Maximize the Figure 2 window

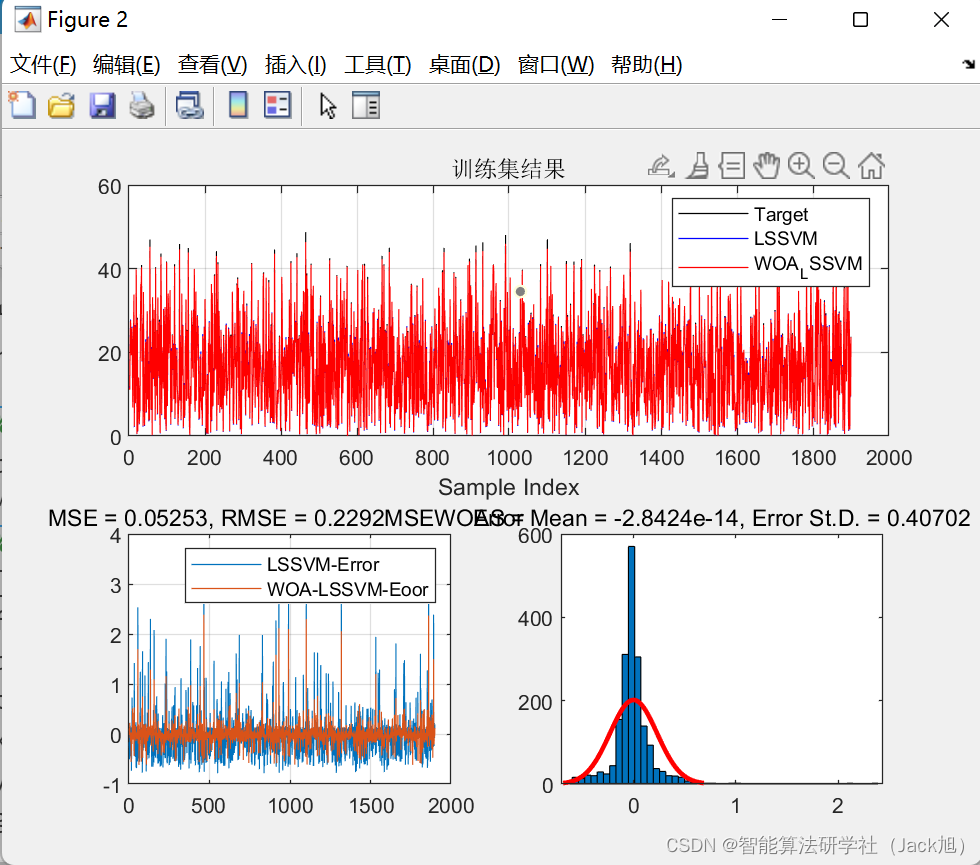(x=861, y=19)
